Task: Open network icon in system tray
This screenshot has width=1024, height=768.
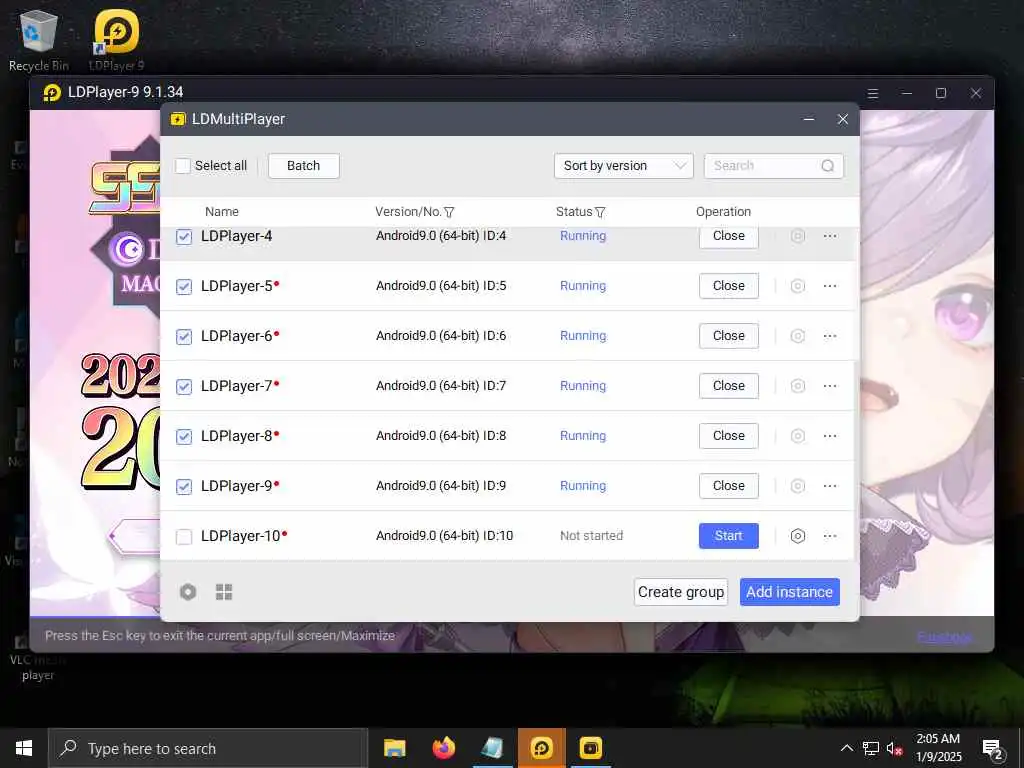Action: pyautogui.click(x=871, y=748)
